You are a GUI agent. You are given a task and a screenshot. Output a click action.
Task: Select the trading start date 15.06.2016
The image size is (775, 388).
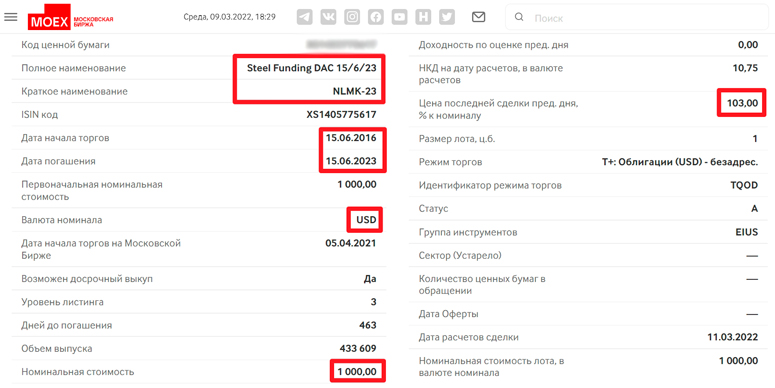(x=351, y=138)
